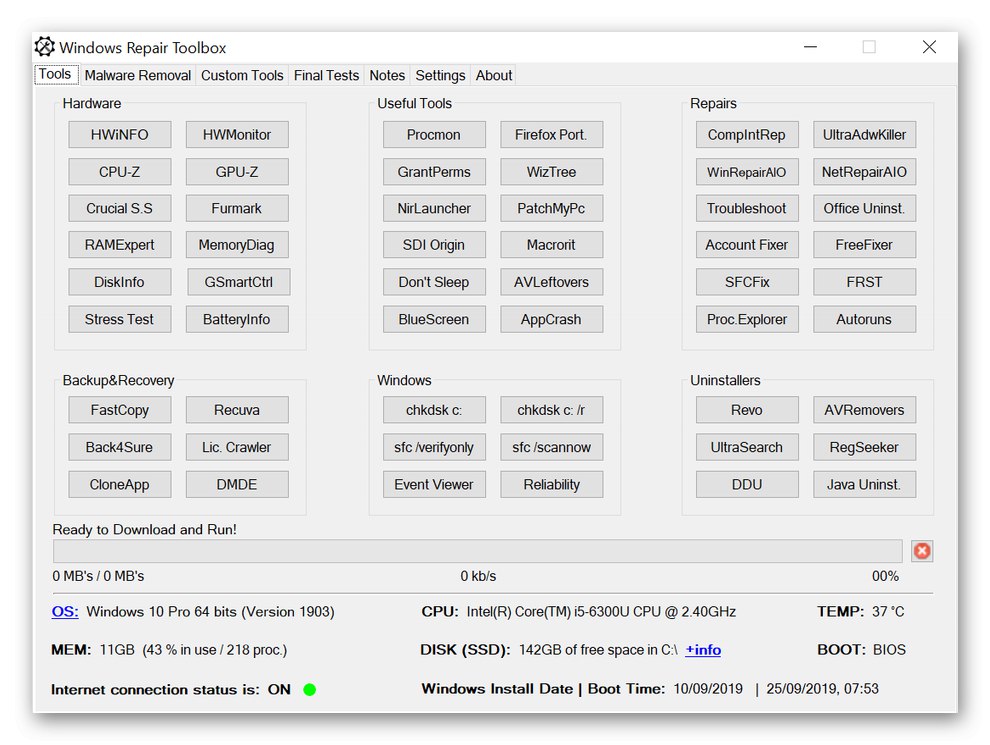Click the red cancel download icon

point(922,551)
